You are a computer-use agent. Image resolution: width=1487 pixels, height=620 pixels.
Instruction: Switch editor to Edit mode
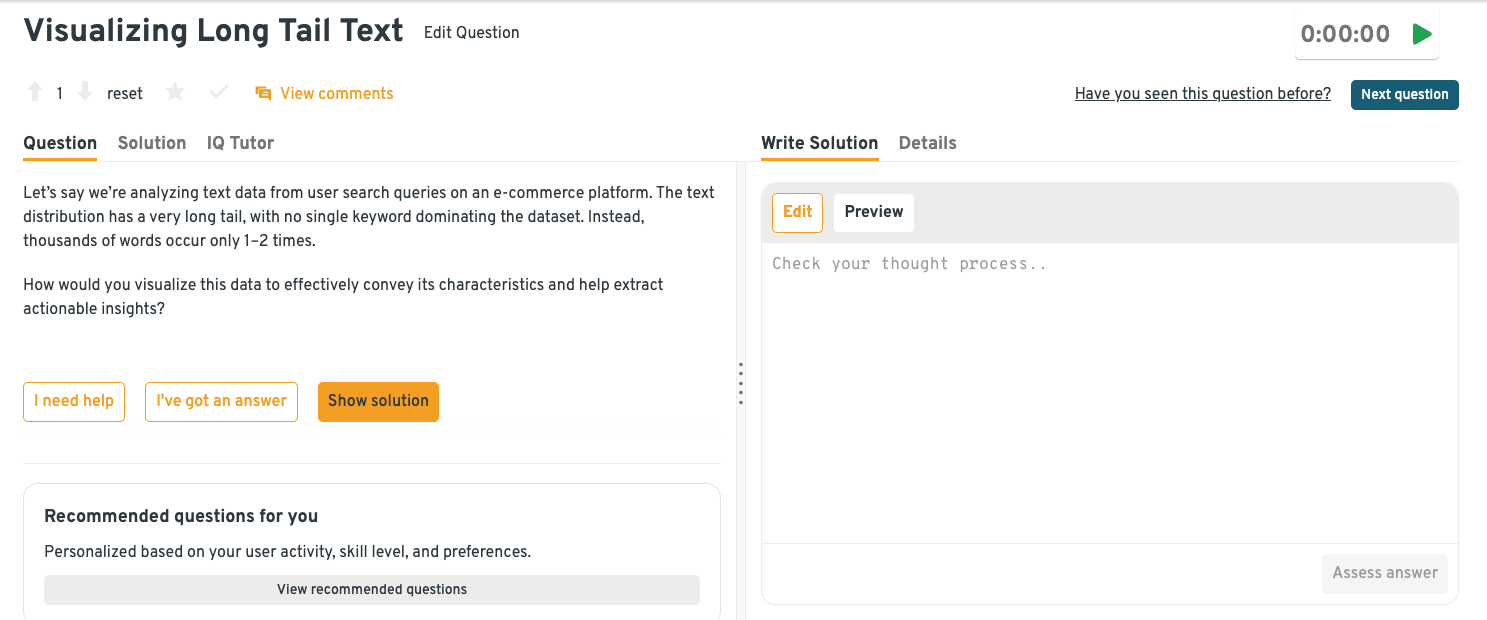click(797, 212)
